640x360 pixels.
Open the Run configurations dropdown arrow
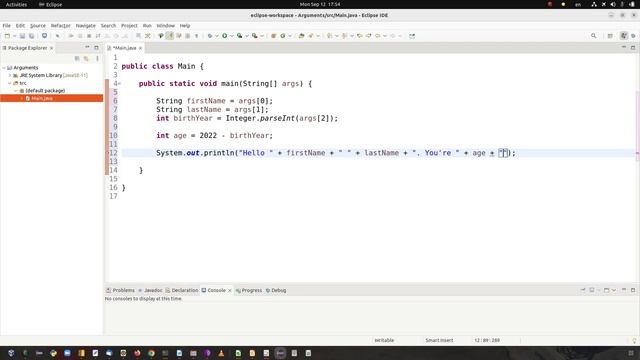(232, 36)
